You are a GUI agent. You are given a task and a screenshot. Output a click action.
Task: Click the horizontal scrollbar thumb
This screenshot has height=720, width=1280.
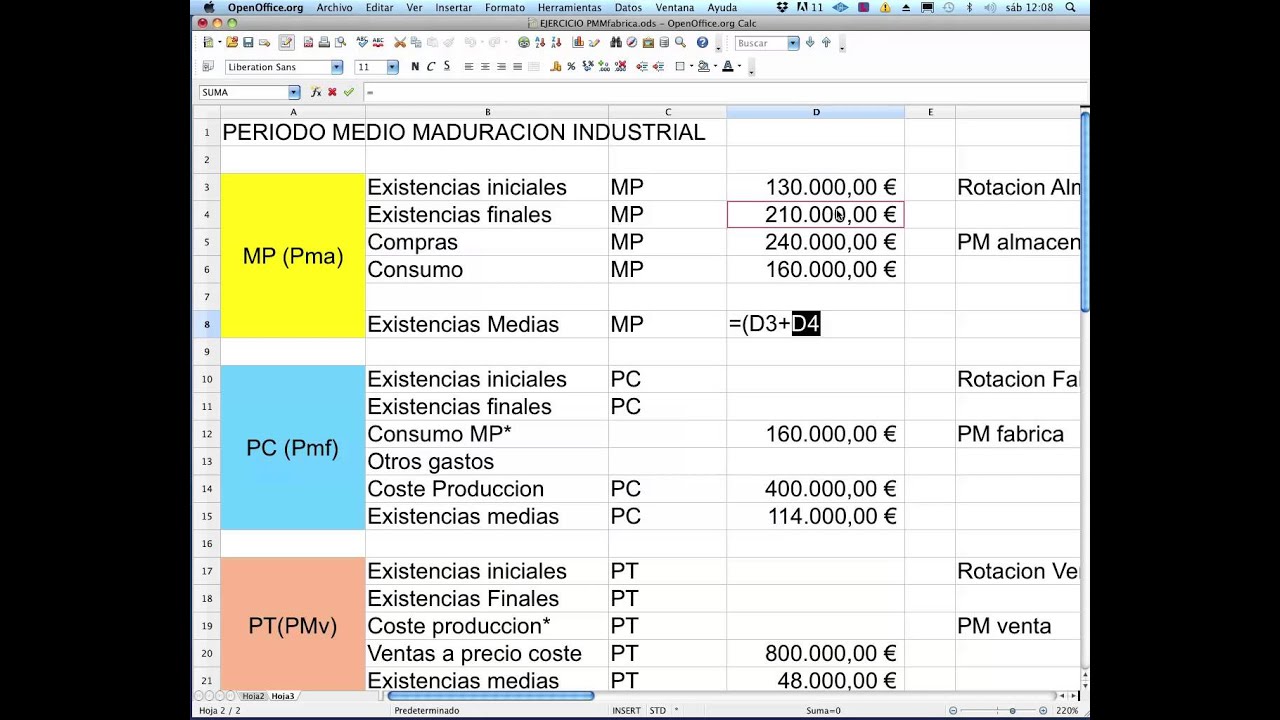491,696
